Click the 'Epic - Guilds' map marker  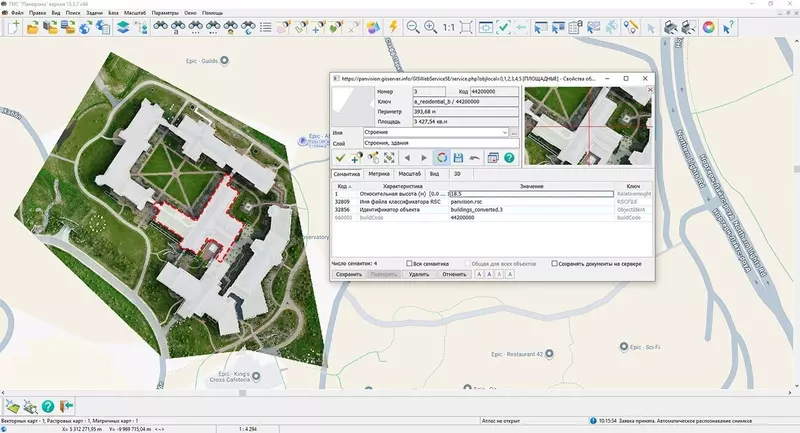pos(223,61)
